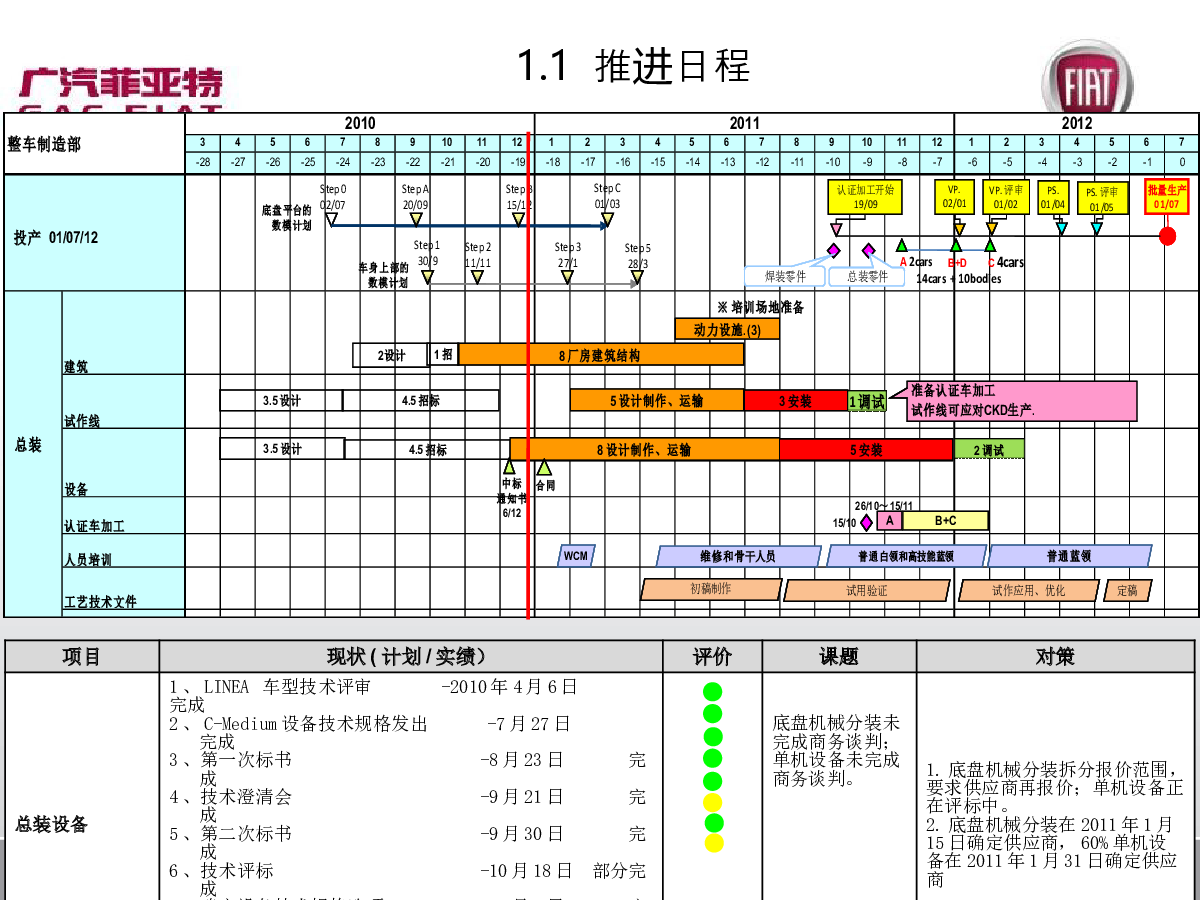The width and height of the screenshot is (1200, 900).
Task: Click the 中标通知书 triangle marker
Action: [x=509, y=466]
